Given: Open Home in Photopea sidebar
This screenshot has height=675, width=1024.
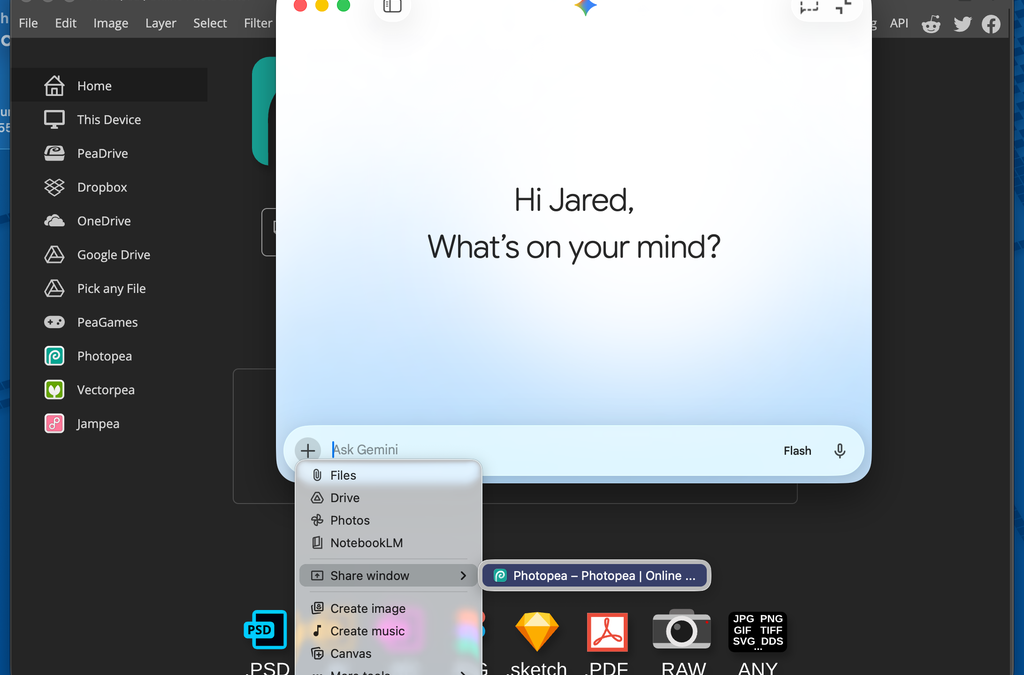Looking at the screenshot, I should point(109,86).
